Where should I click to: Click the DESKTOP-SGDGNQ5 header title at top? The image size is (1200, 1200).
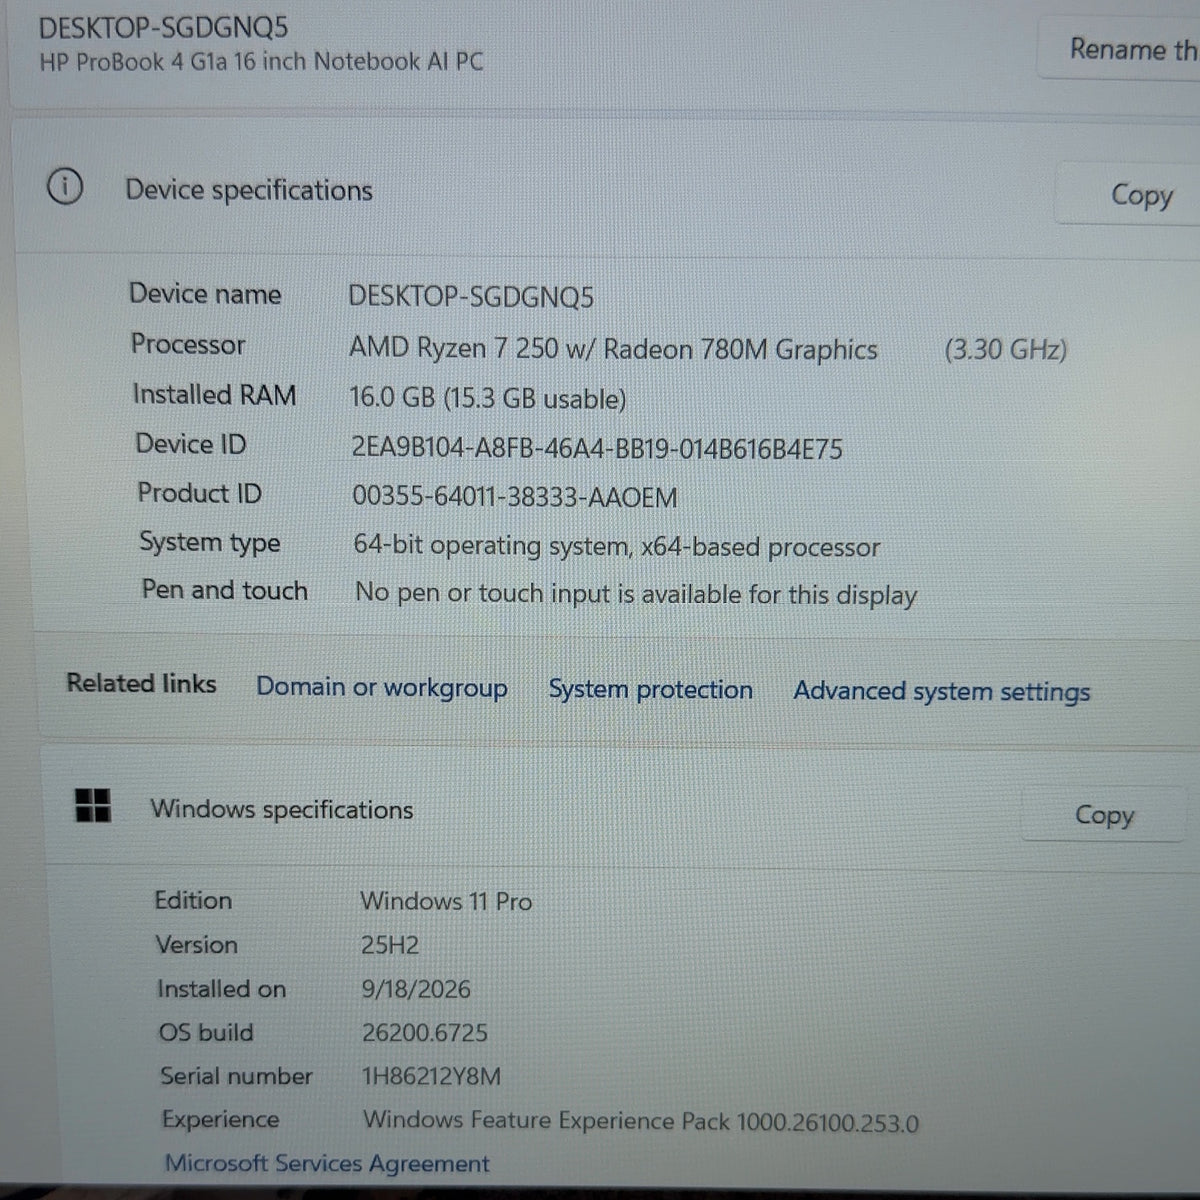coord(163,28)
